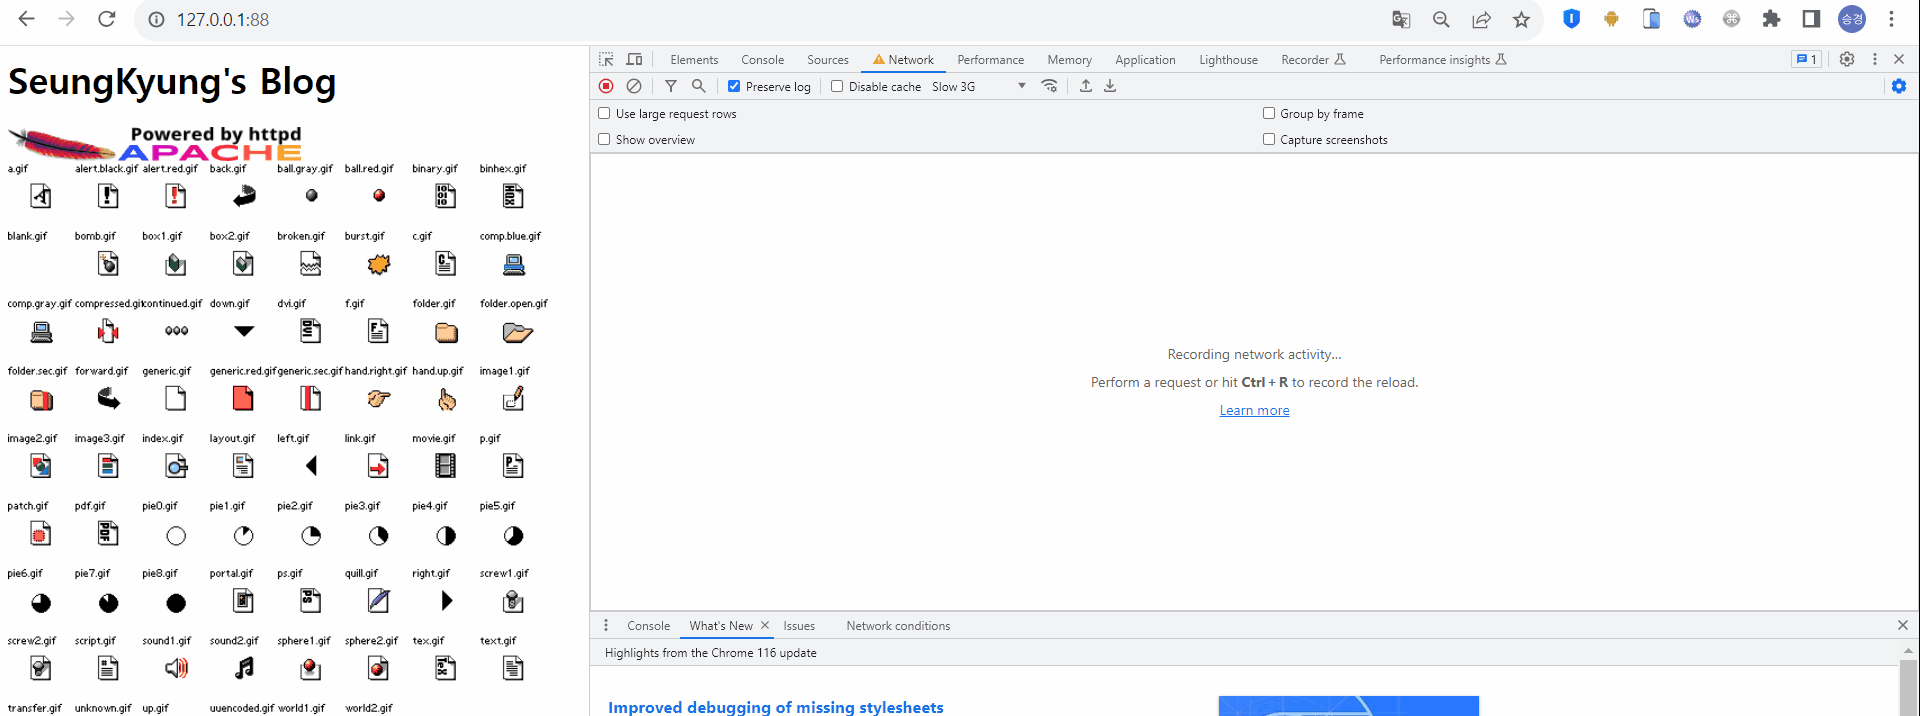
Task: Click the What's New preview thumbnail
Action: [x=1348, y=706]
